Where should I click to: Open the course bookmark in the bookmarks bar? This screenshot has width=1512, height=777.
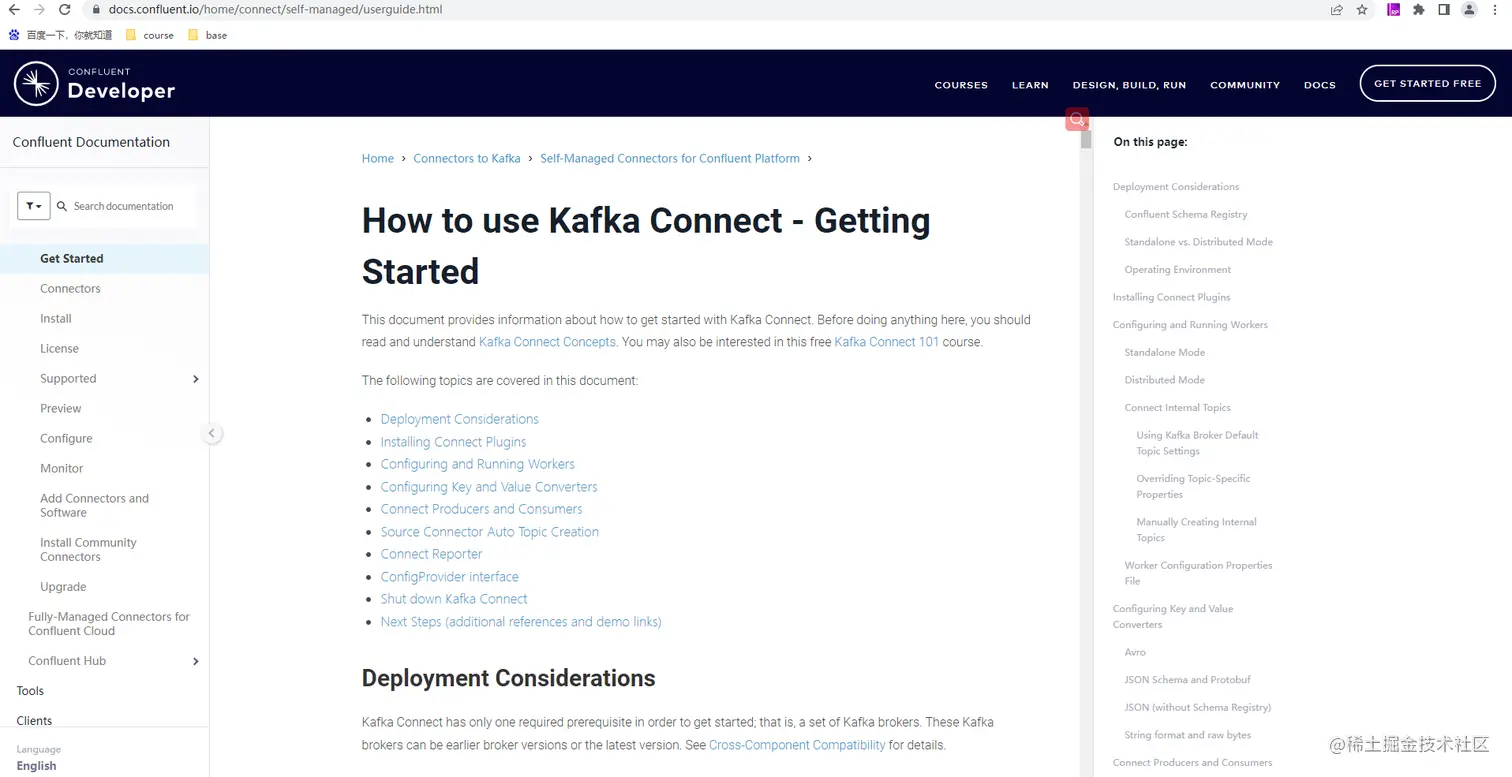point(156,34)
